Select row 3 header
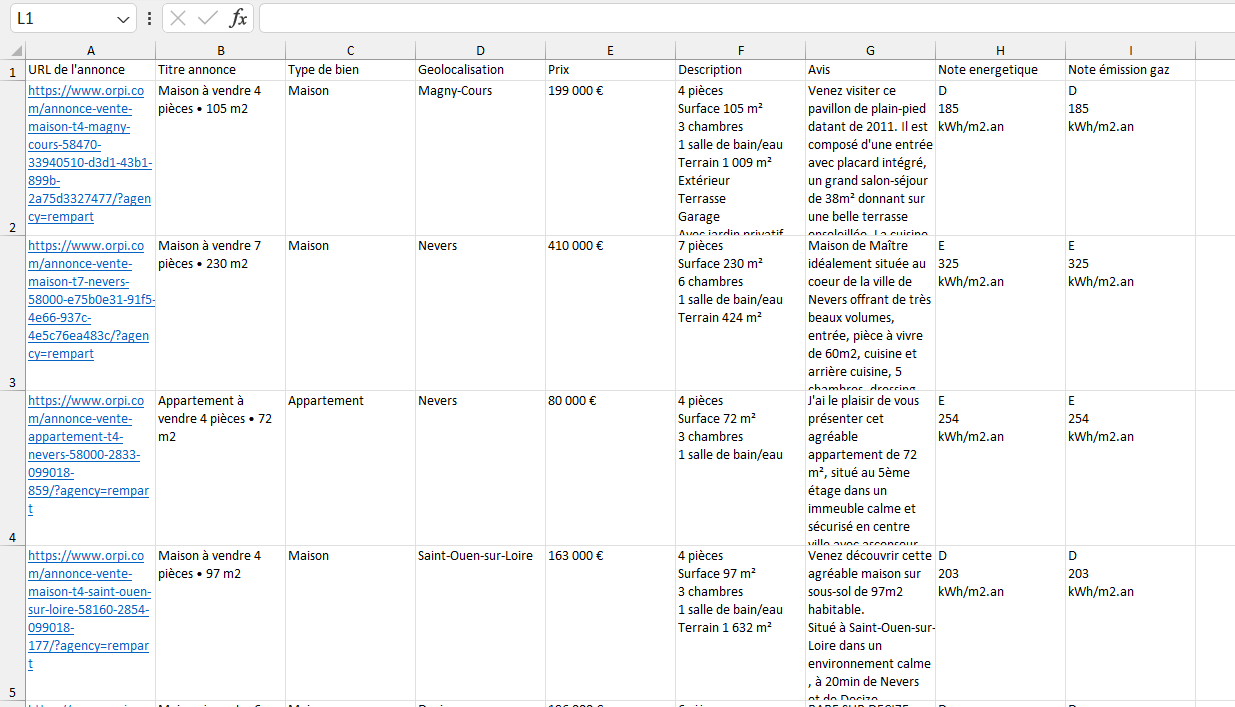 (13, 313)
